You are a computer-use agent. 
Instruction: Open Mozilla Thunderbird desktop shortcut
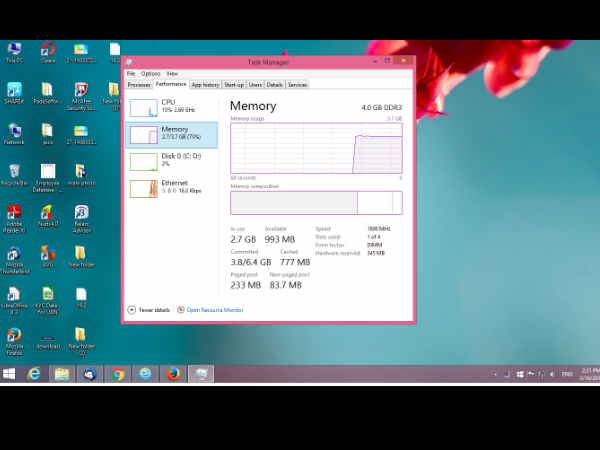coord(14,260)
